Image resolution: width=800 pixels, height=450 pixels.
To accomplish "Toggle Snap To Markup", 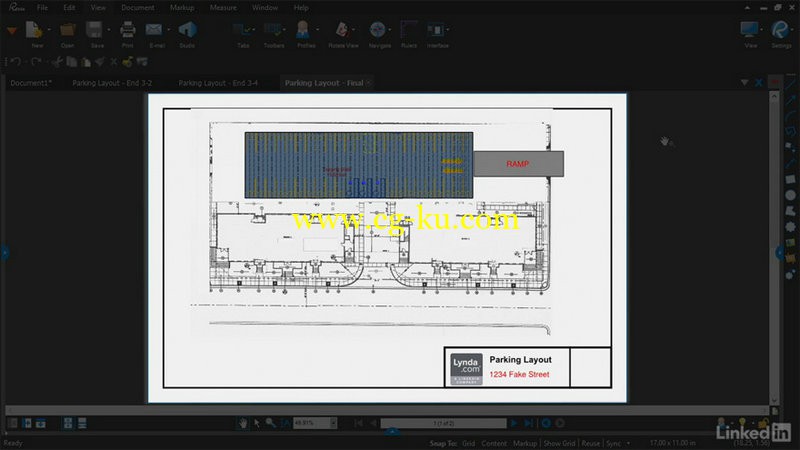I will click(x=524, y=443).
